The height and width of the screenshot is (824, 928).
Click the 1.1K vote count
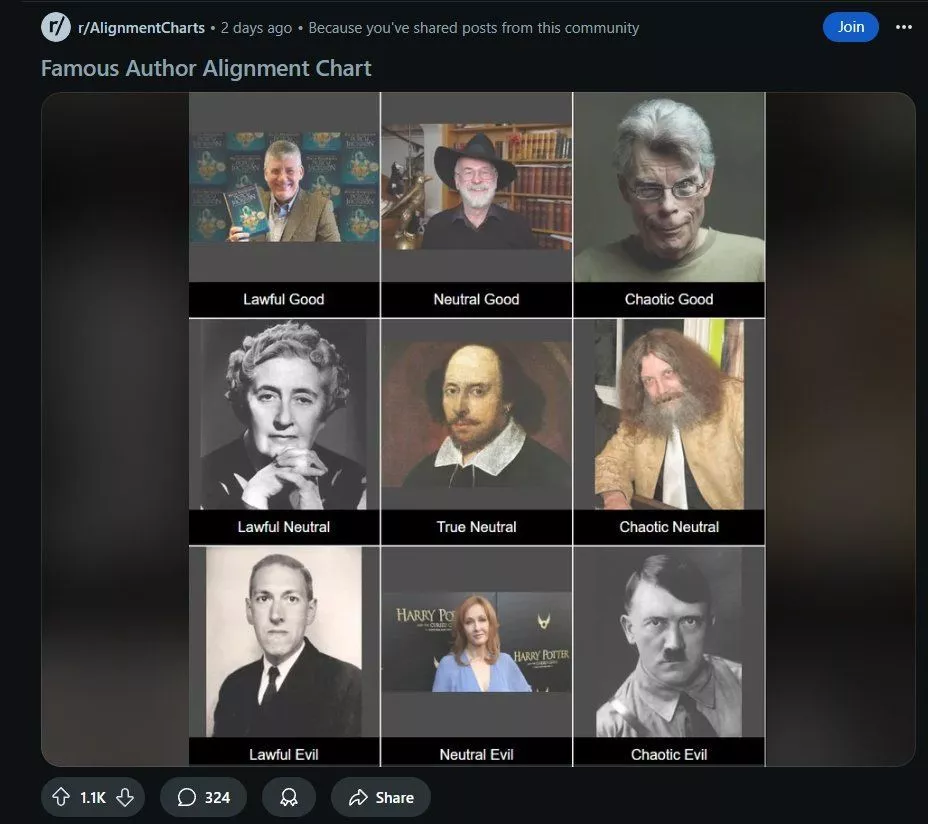[93, 798]
